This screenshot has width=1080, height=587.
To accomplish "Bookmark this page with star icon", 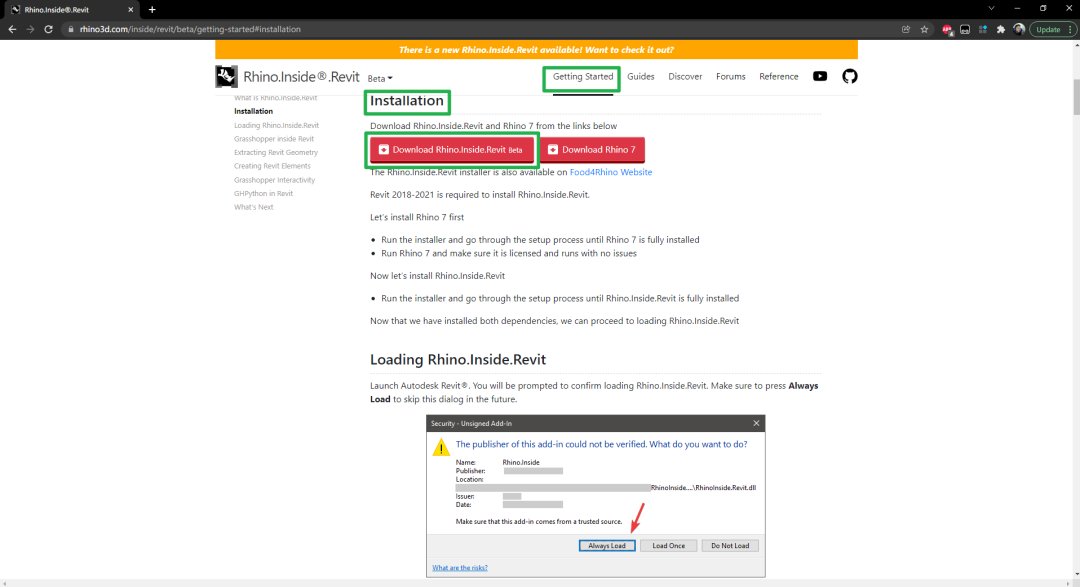I will pyautogui.click(x=924, y=30).
